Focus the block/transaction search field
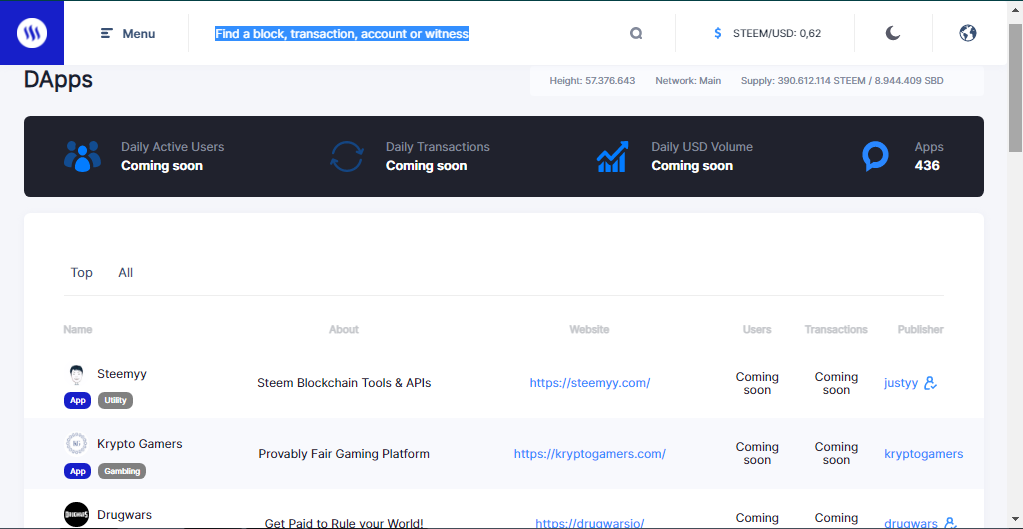 pyautogui.click(x=342, y=34)
